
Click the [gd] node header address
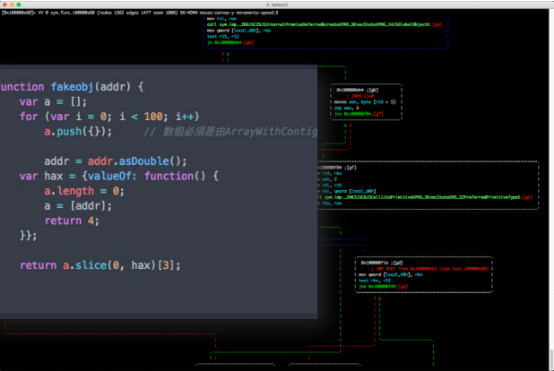point(382,263)
